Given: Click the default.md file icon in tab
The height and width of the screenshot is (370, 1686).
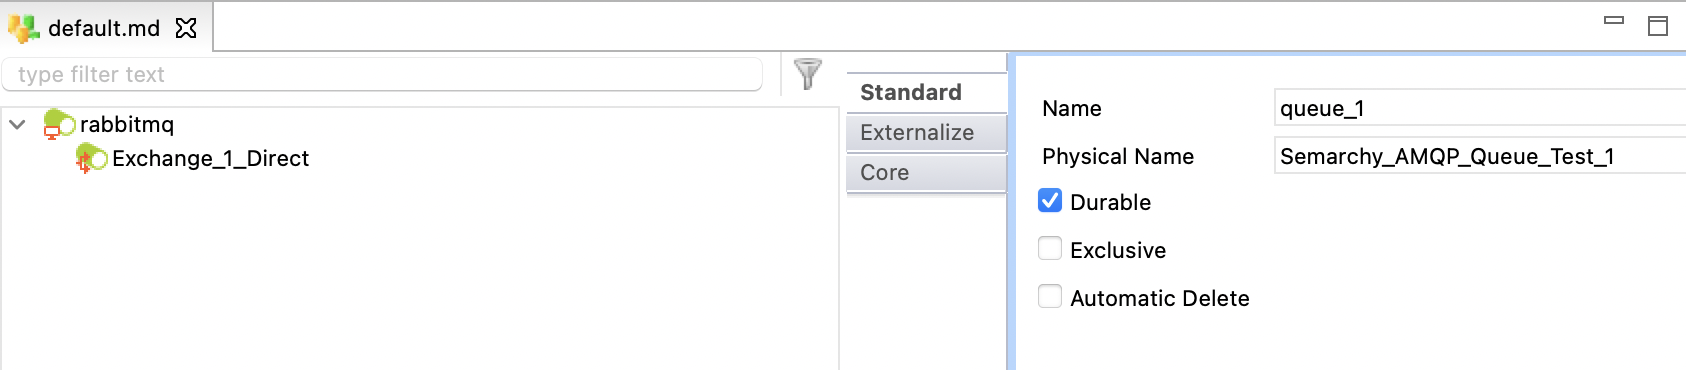Looking at the screenshot, I should 24,28.
